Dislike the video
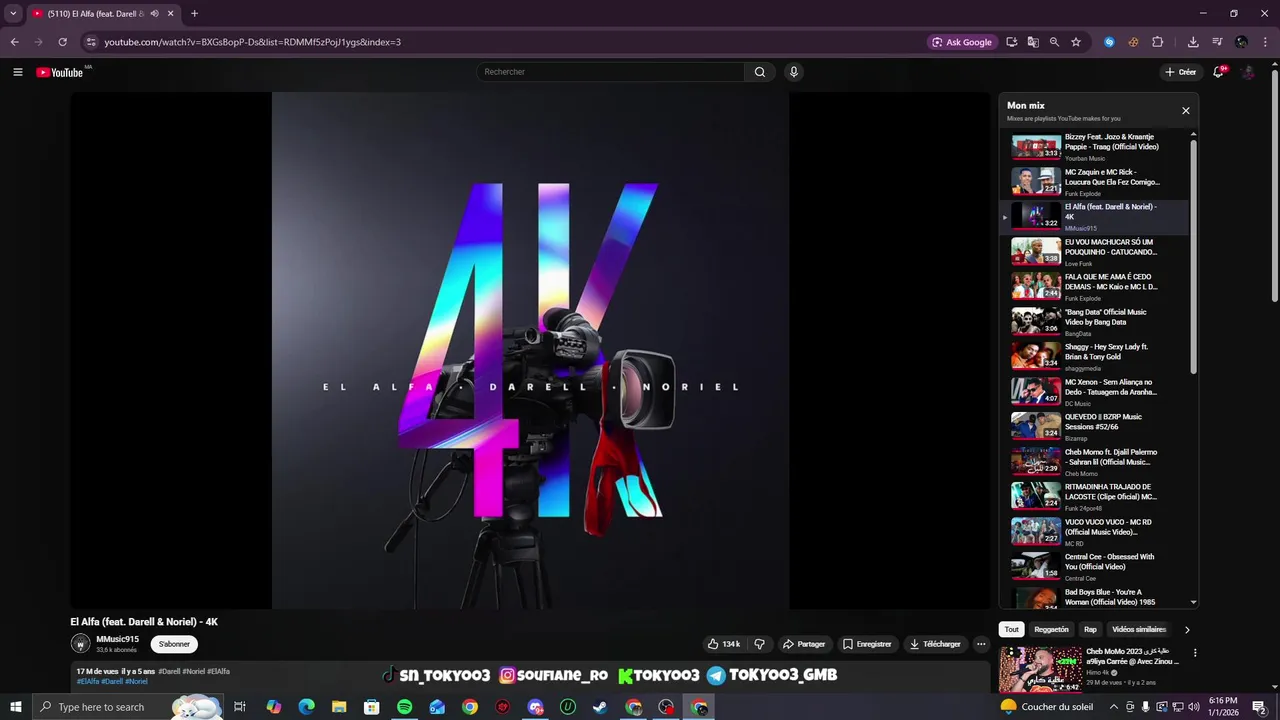The height and width of the screenshot is (720, 1280). [759, 644]
